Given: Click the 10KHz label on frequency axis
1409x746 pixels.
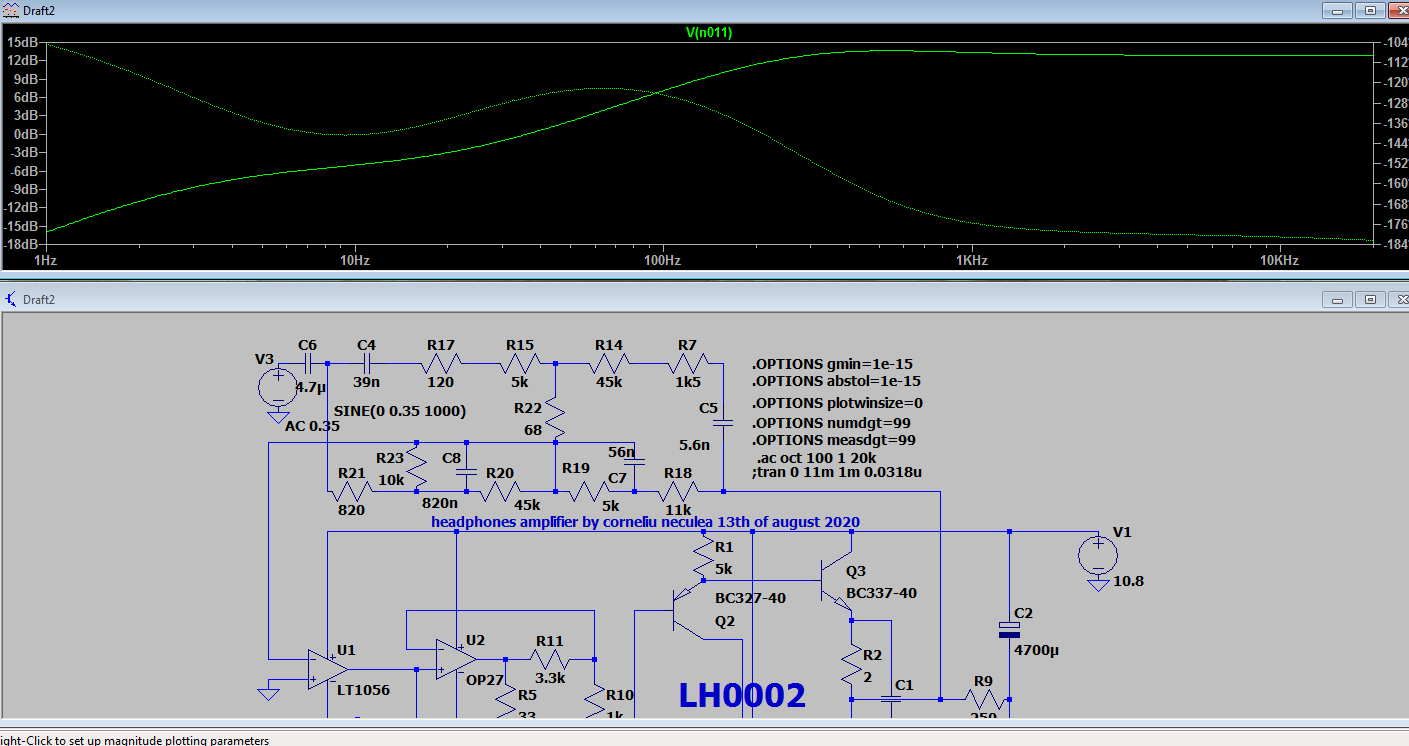Looking at the screenshot, I should coord(1279,260).
